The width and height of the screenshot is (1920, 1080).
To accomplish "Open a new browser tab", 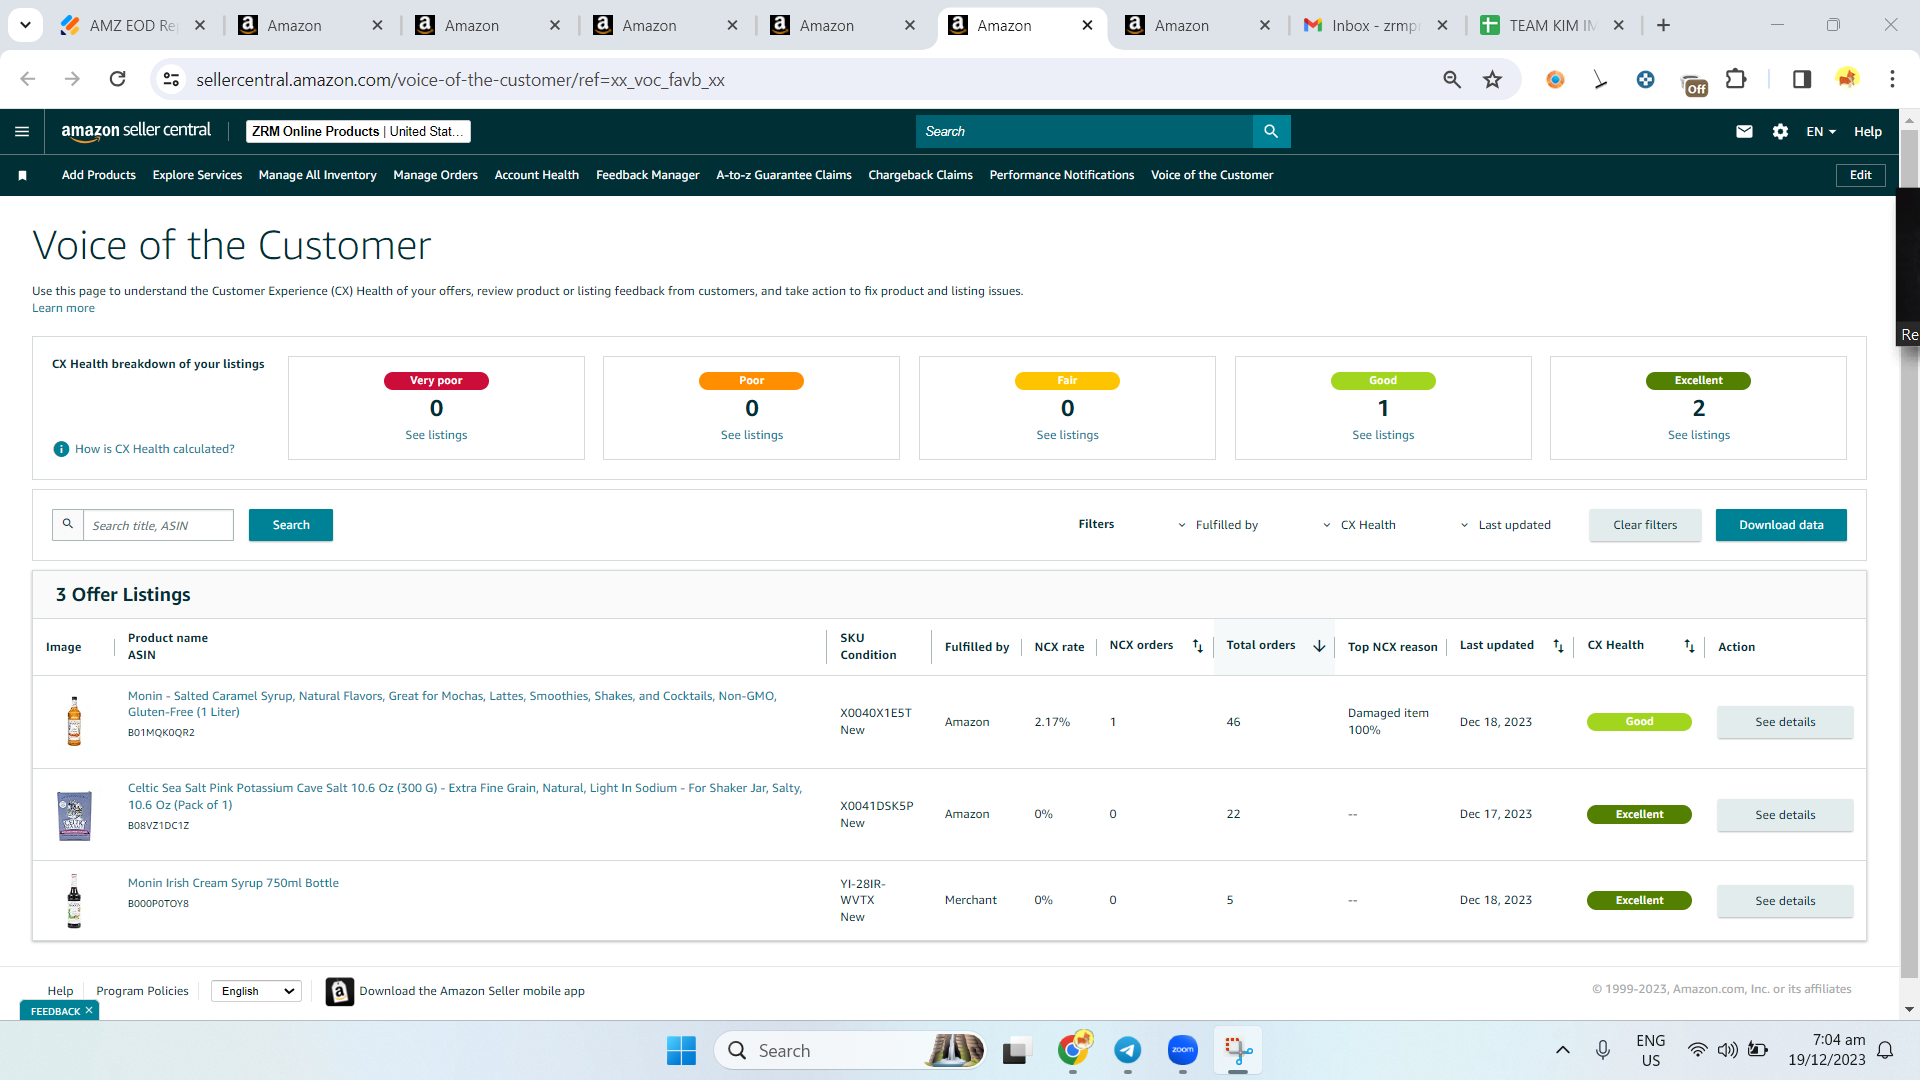I will 1663,25.
